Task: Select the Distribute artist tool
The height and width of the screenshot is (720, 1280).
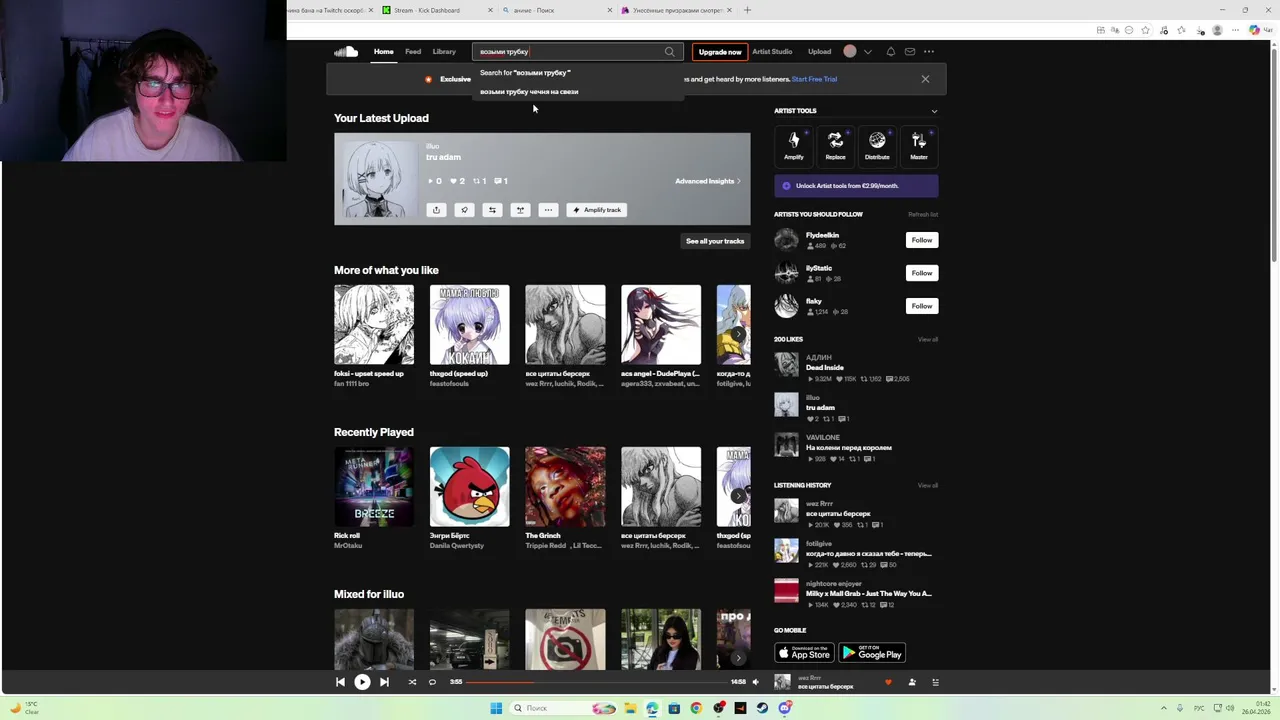Action: (877, 145)
